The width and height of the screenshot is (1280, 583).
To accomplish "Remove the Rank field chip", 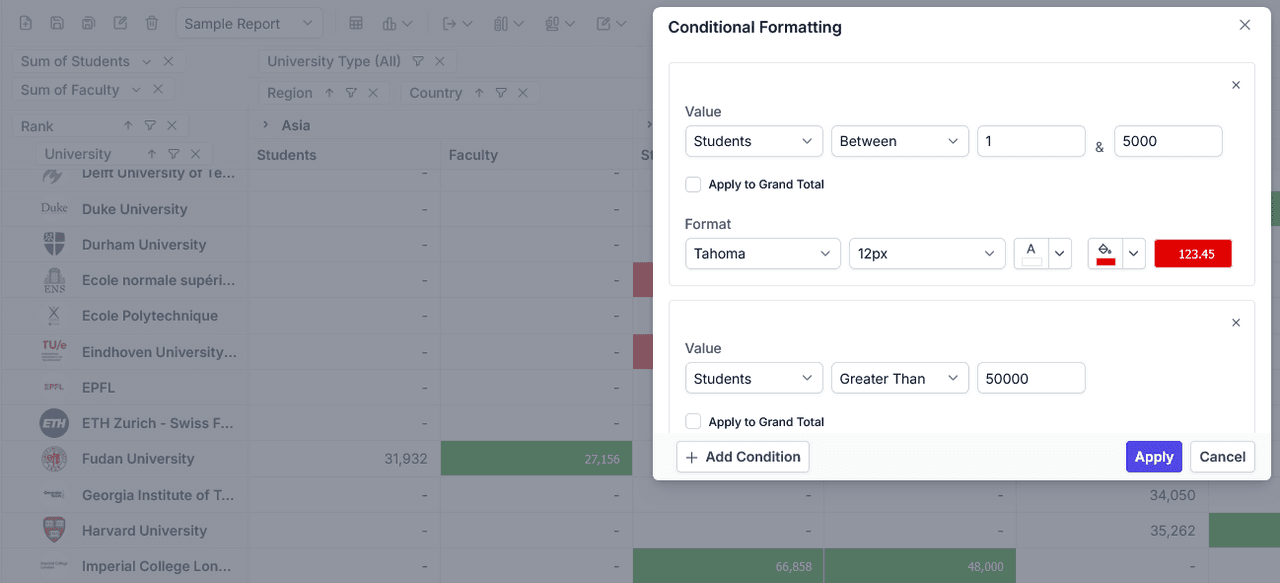I will click(172, 126).
